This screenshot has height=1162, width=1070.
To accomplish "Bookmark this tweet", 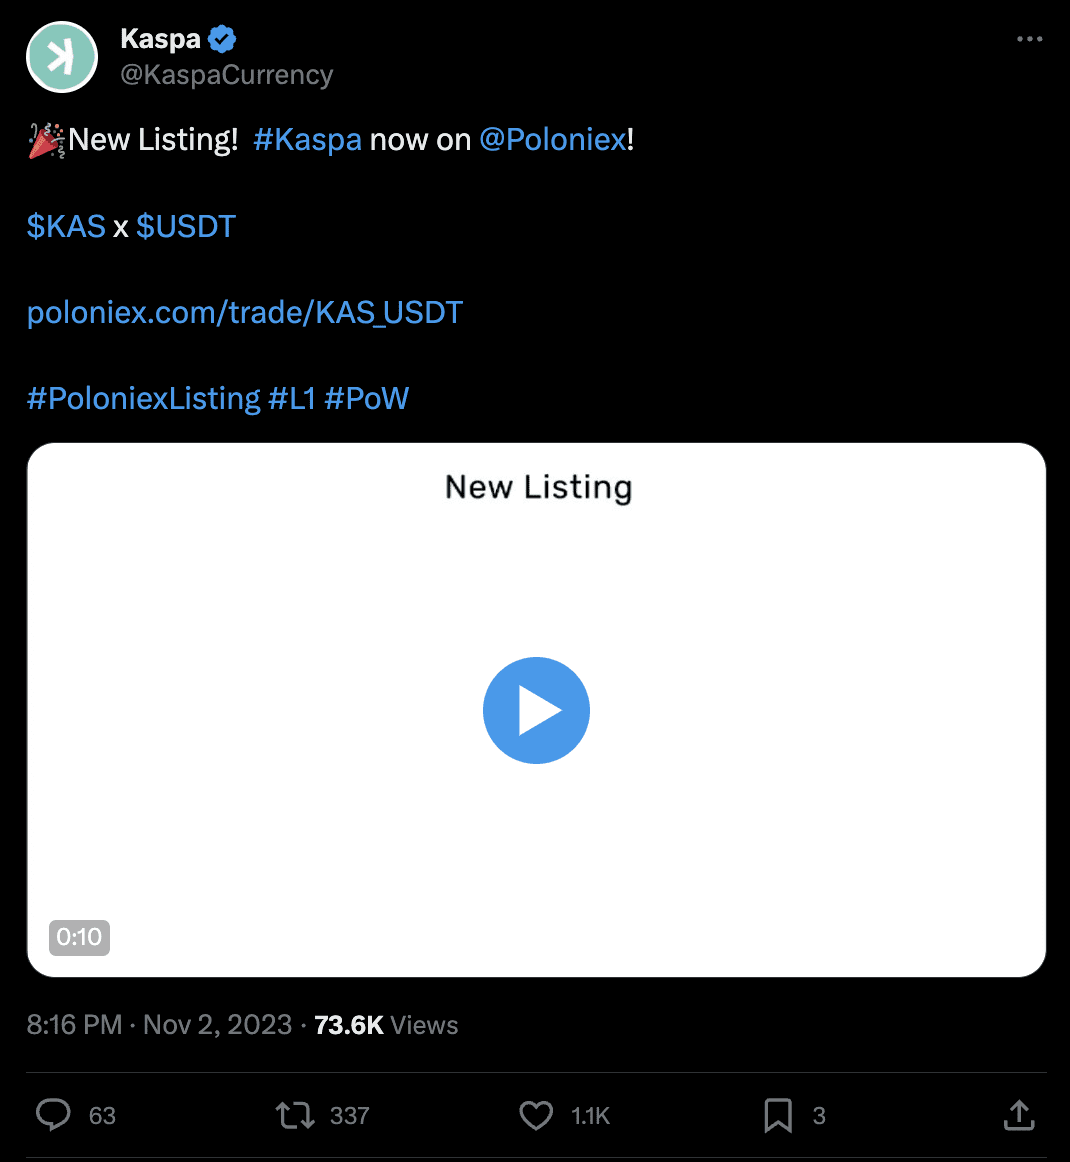I will [x=778, y=1115].
